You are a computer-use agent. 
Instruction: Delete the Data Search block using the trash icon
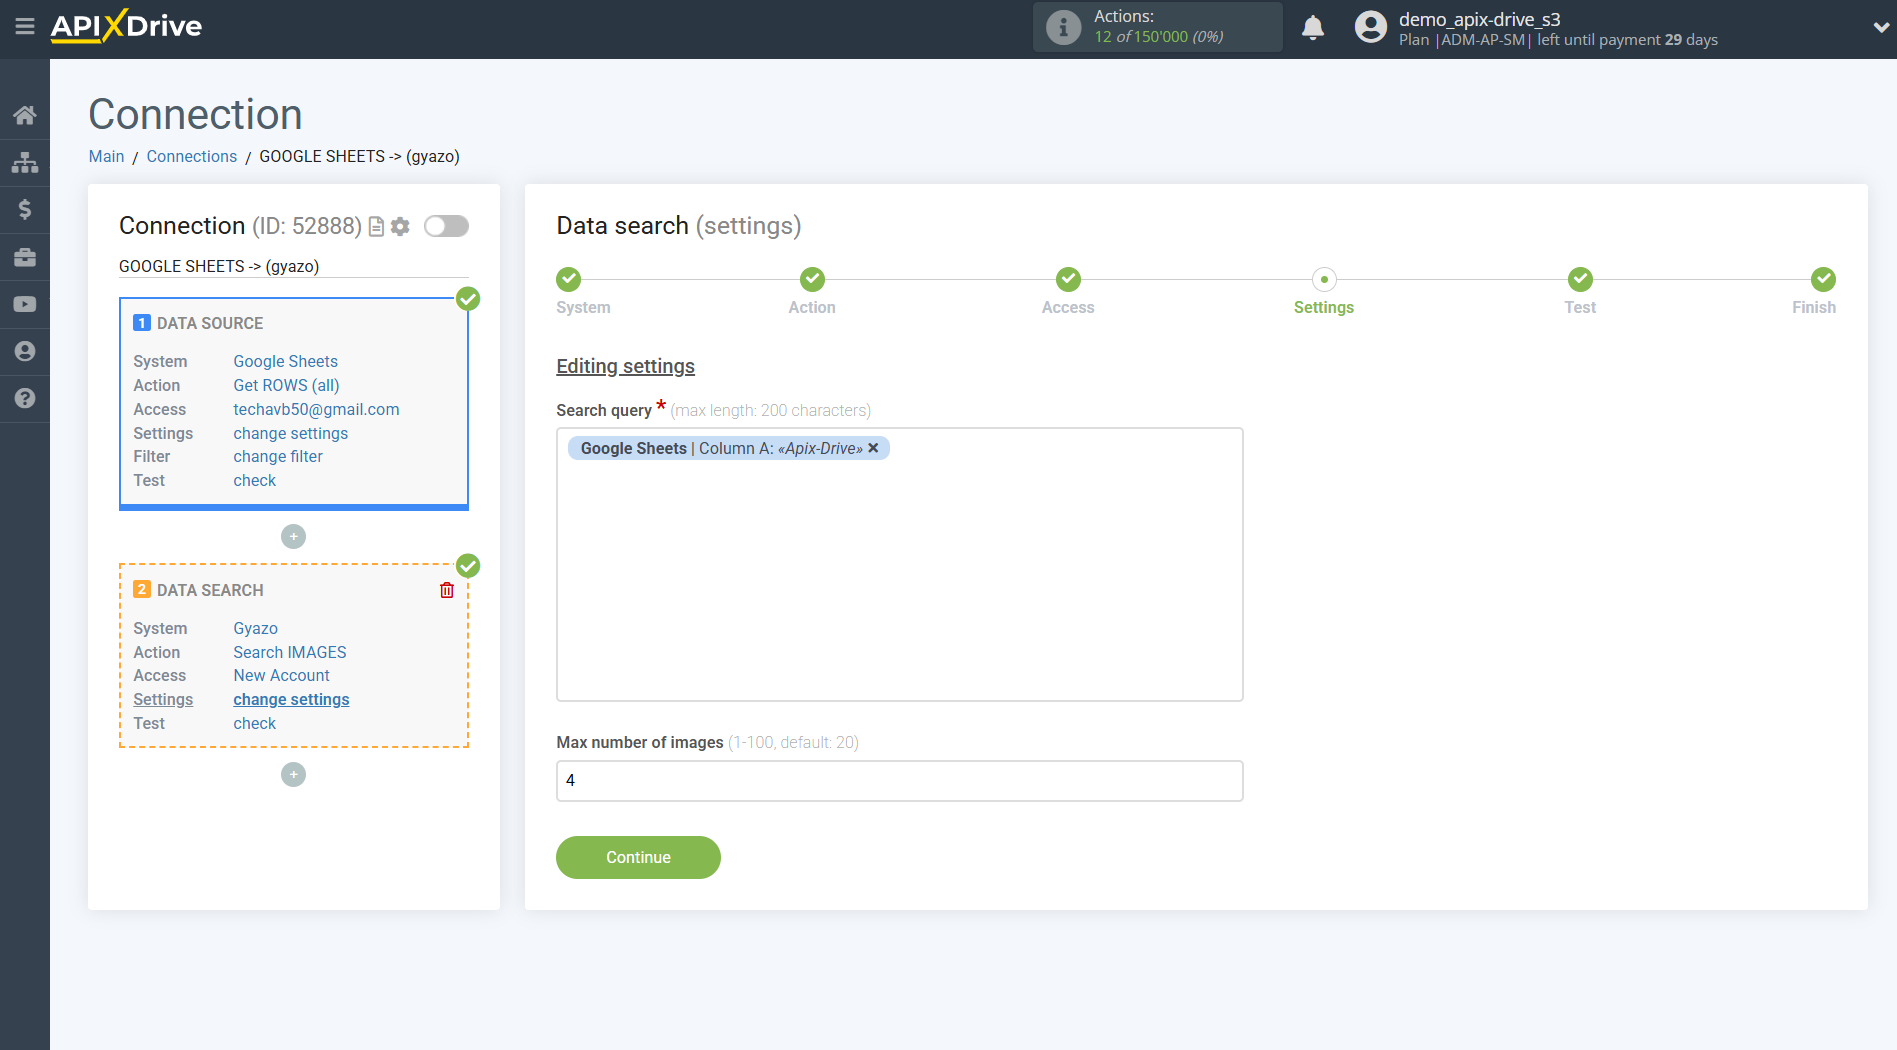tap(446, 589)
